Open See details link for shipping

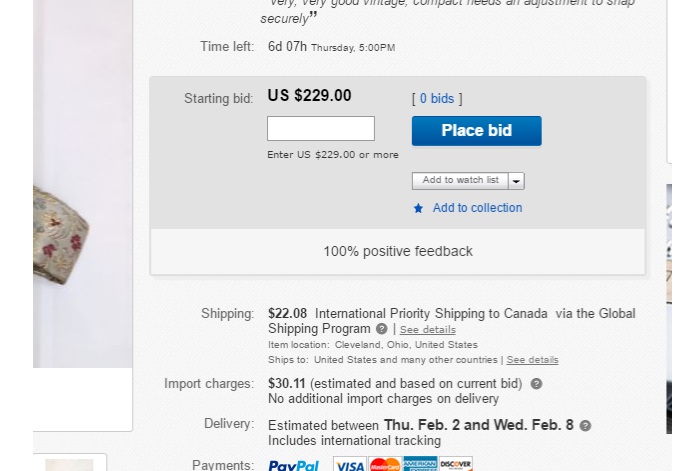click(x=427, y=330)
